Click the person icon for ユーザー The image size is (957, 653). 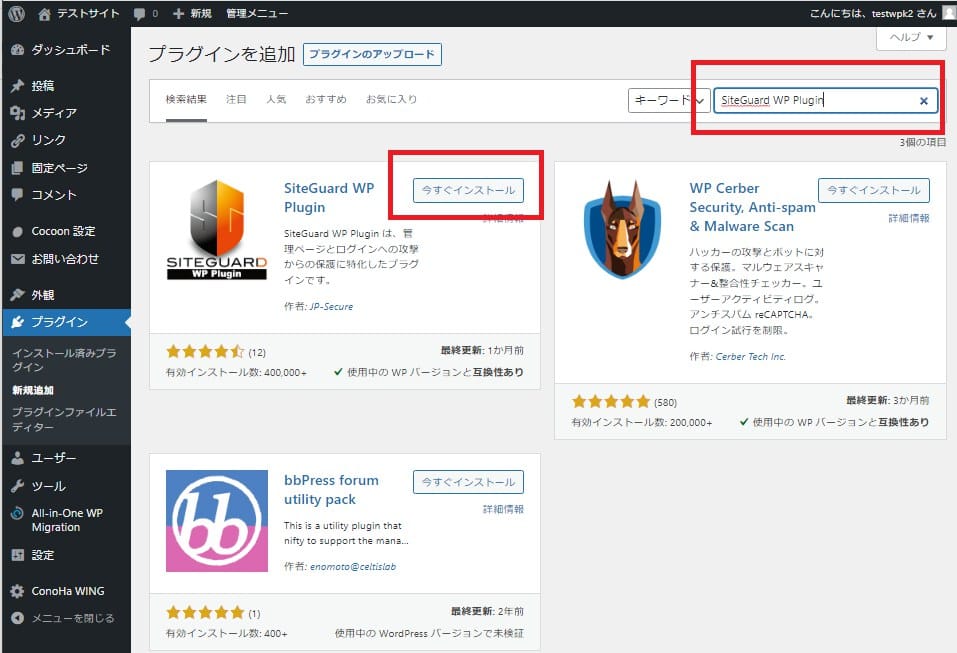(x=18, y=458)
